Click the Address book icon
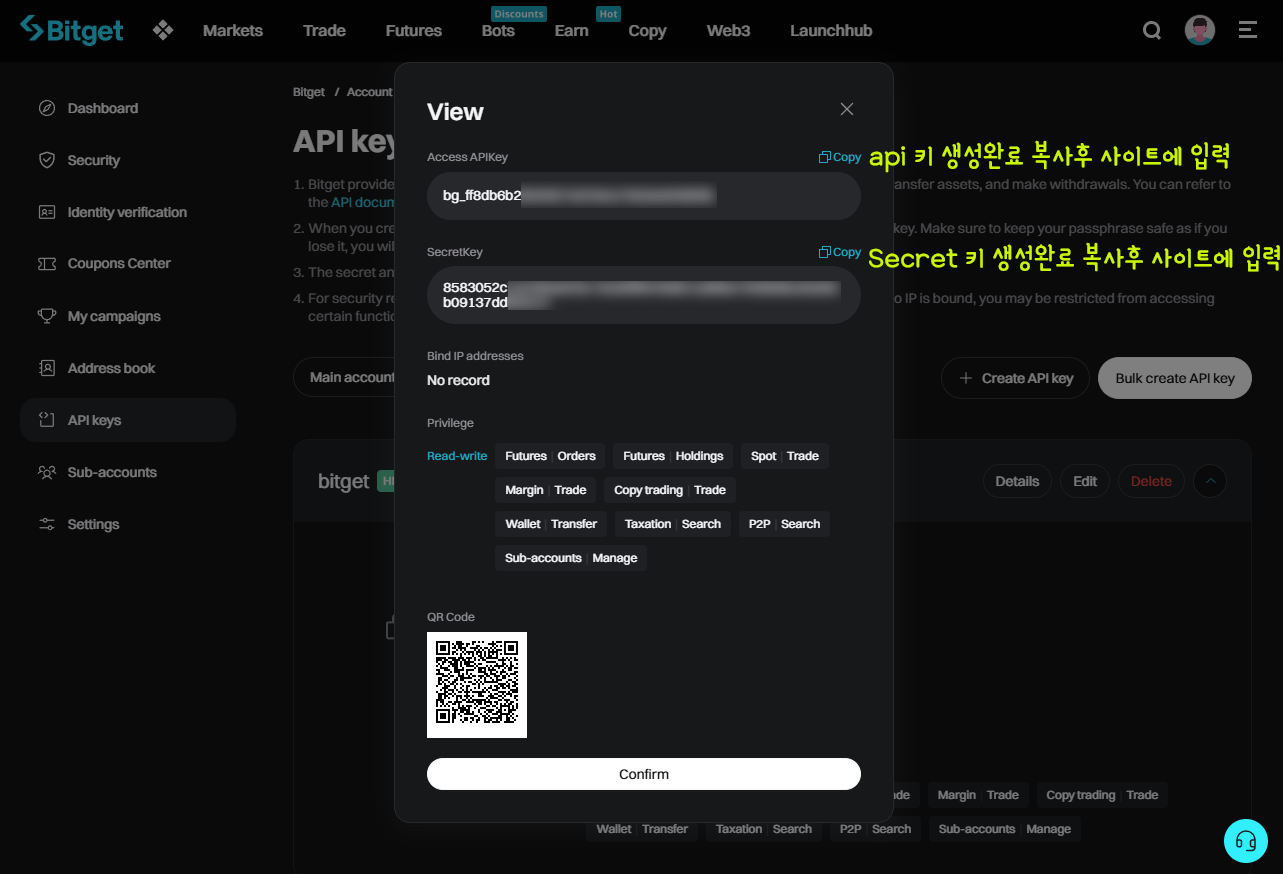Viewport: 1283px width, 874px height. (x=47, y=368)
